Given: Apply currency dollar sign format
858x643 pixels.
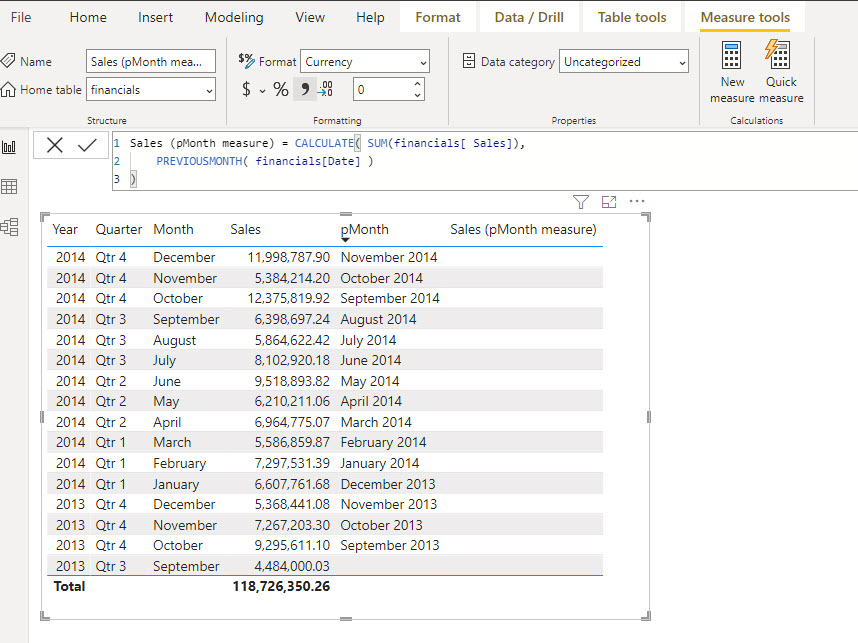Looking at the screenshot, I should point(246,89).
